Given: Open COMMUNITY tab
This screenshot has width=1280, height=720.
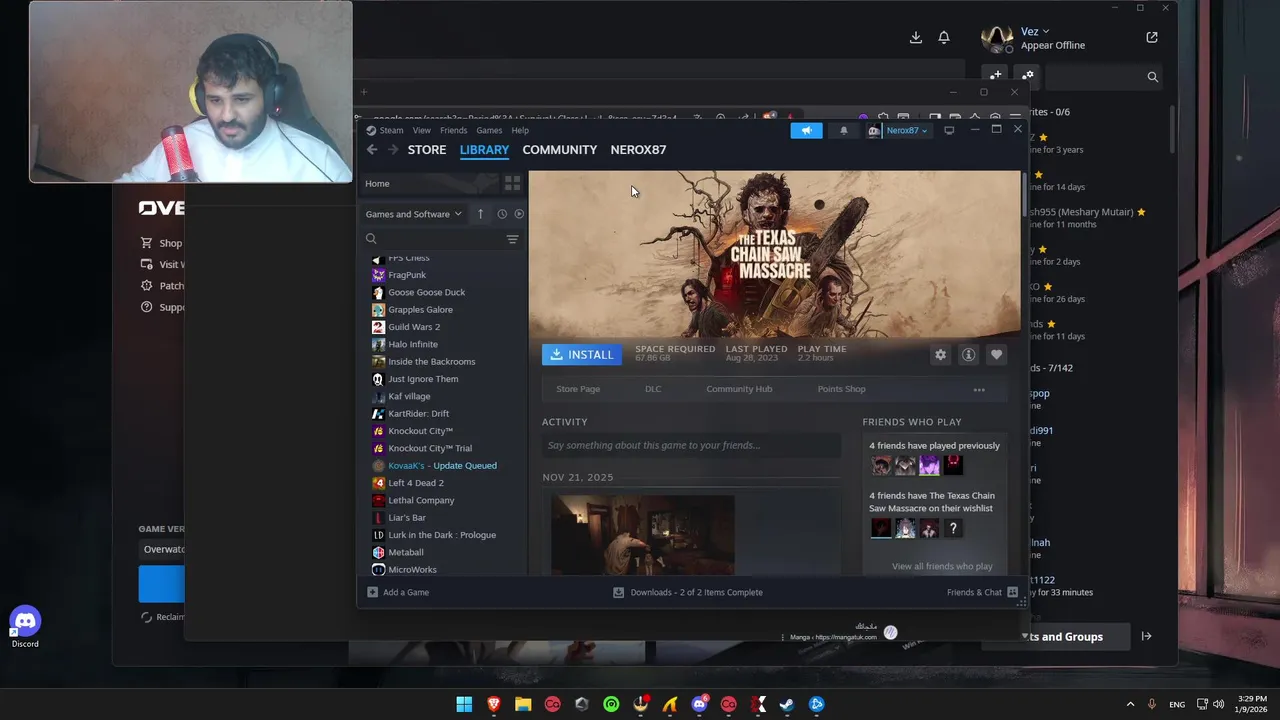Looking at the screenshot, I should coord(559,149).
